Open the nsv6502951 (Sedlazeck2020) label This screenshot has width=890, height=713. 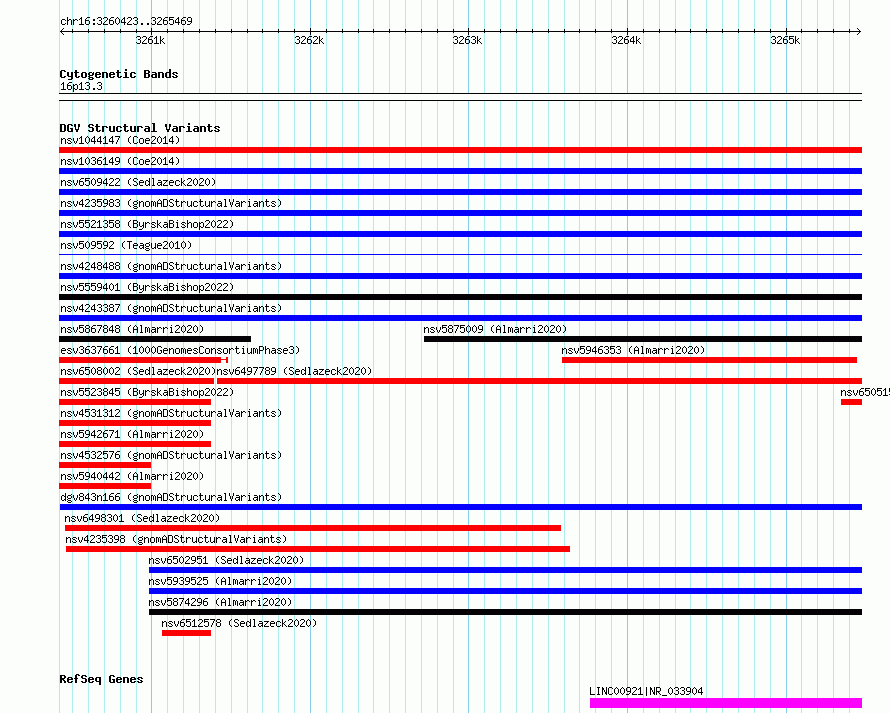pyautogui.click(x=226, y=560)
